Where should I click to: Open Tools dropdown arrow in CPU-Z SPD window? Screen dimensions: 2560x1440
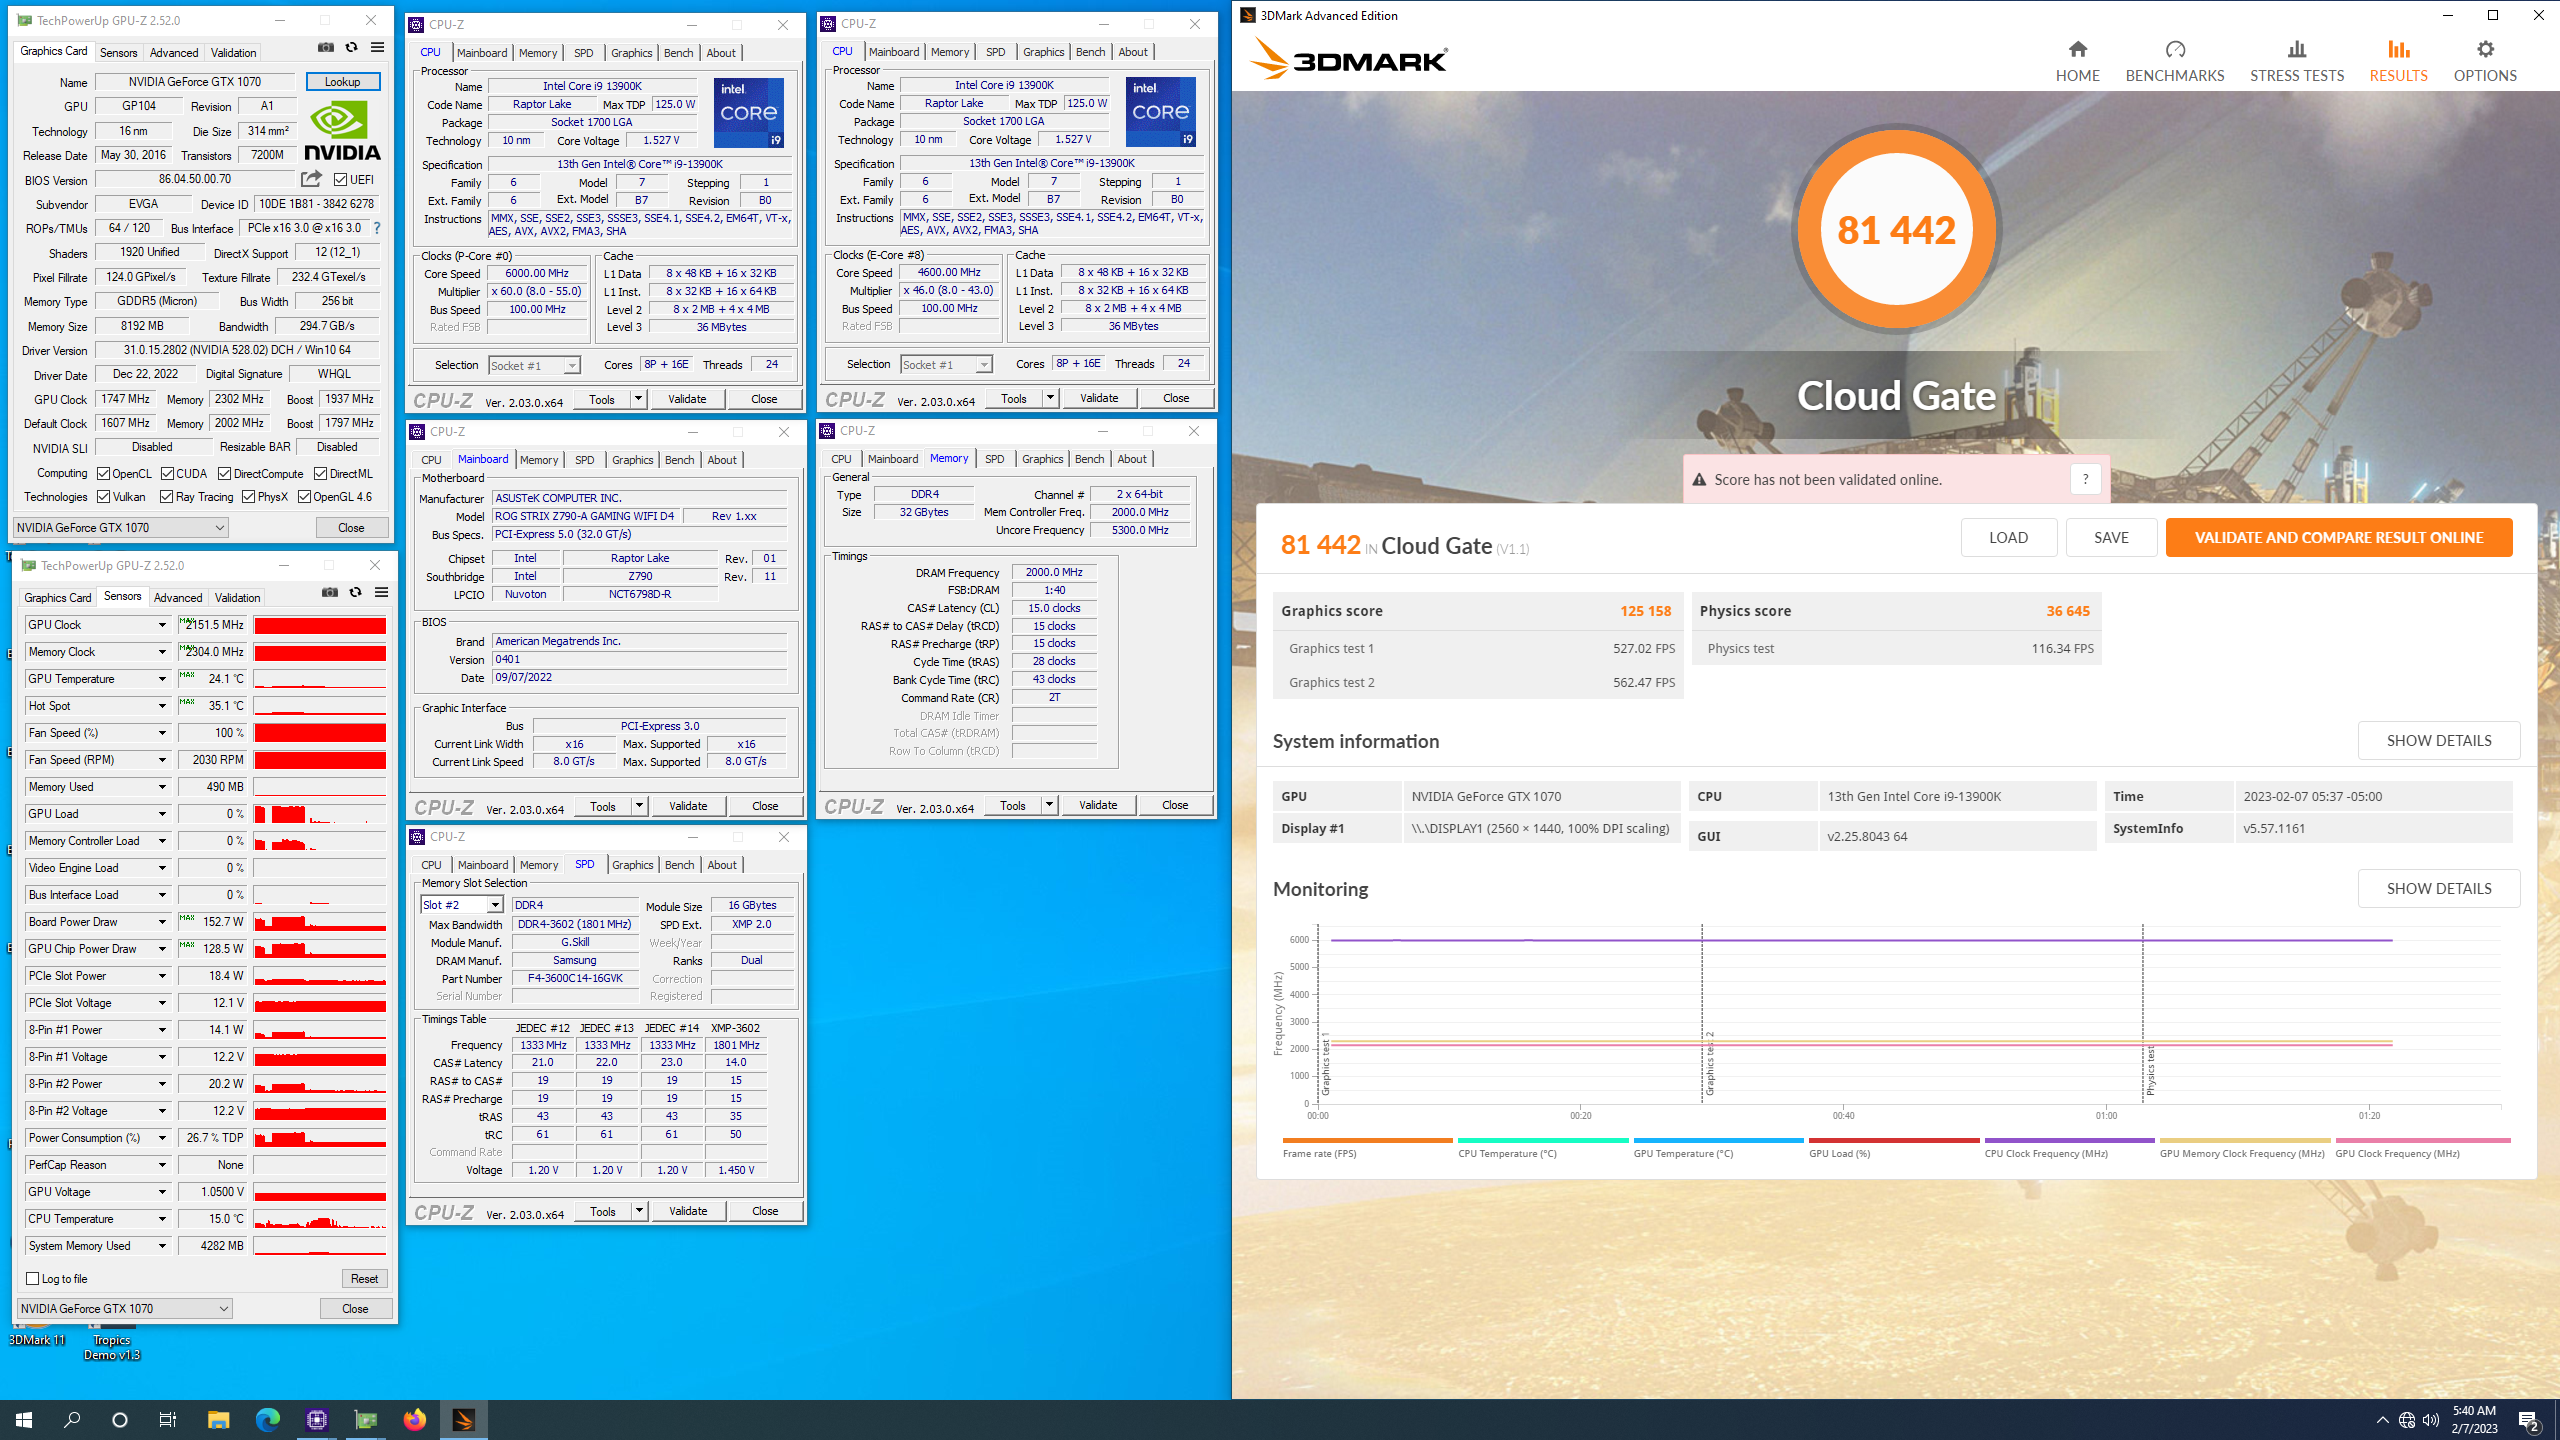[639, 1211]
